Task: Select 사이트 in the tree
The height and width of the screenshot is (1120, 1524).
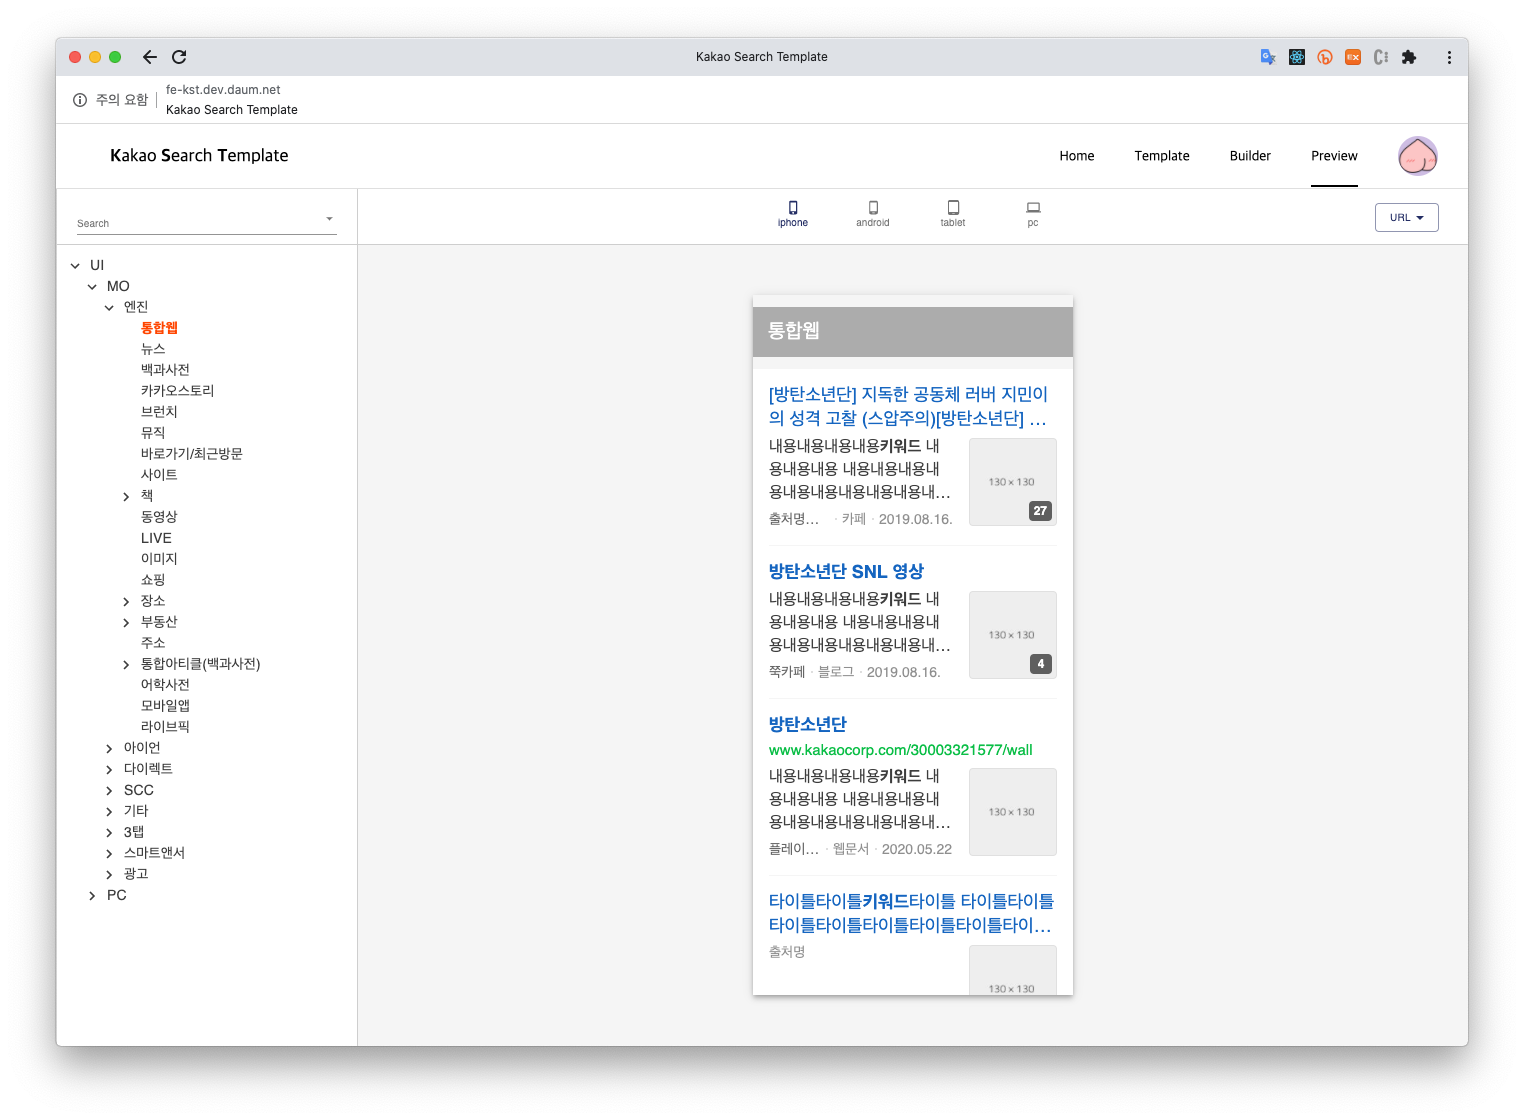Action: [x=159, y=475]
